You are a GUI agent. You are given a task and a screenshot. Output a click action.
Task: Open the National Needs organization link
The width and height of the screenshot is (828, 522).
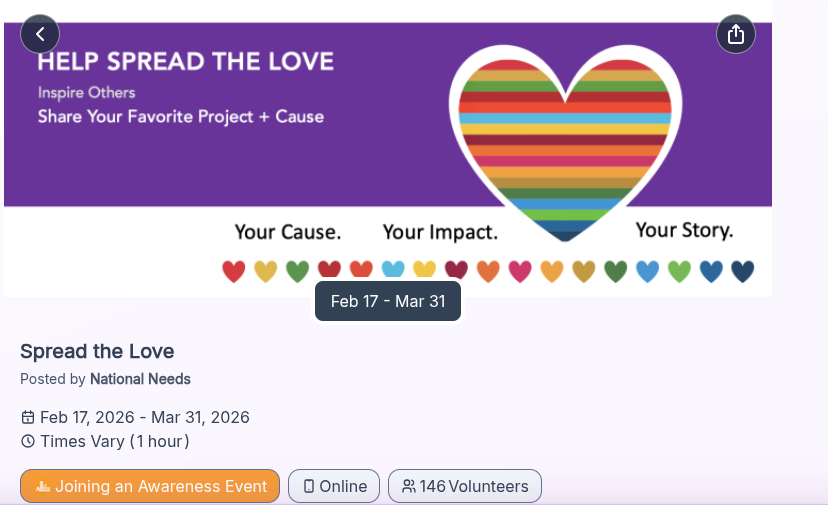[x=140, y=379]
